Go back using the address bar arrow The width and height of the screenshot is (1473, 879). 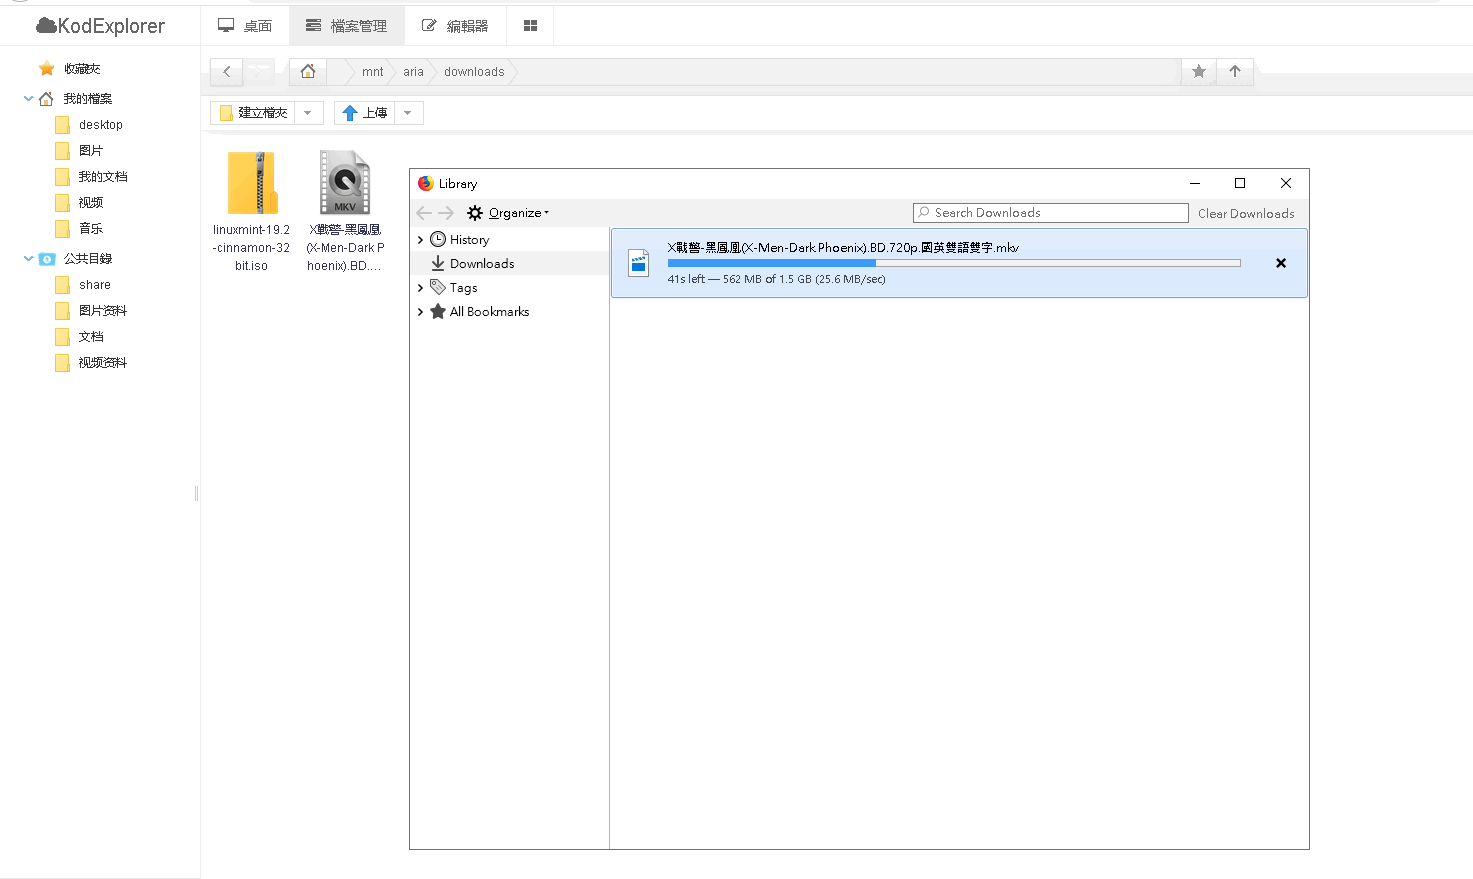point(227,71)
